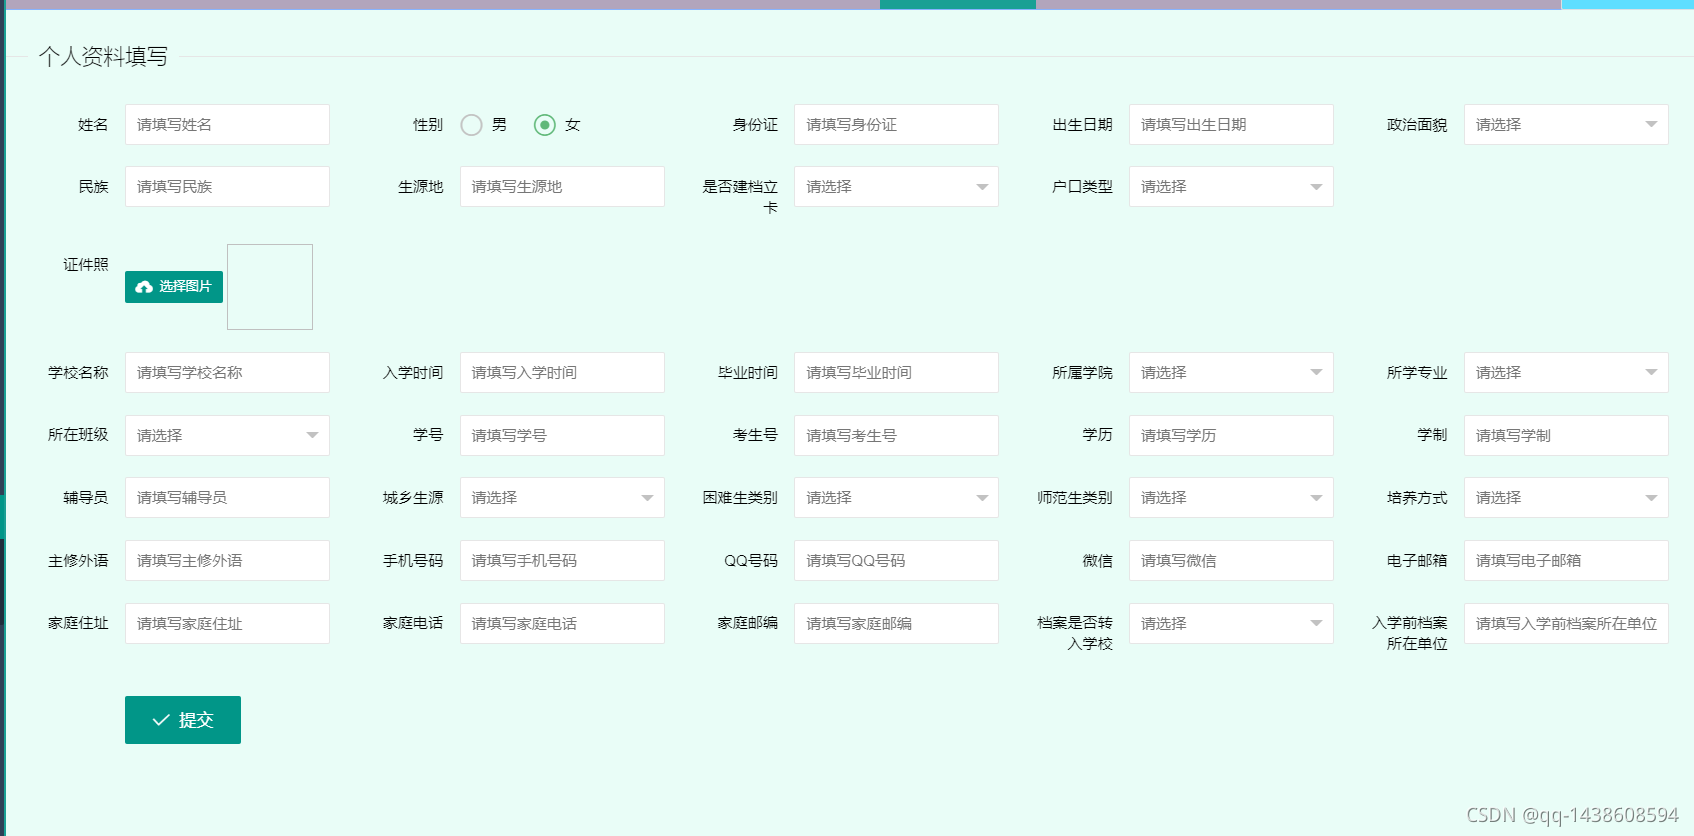This screenshot has height=836, width=1694.
Task: Click the 选择图片 upload button
Action: tap(174, 287)
